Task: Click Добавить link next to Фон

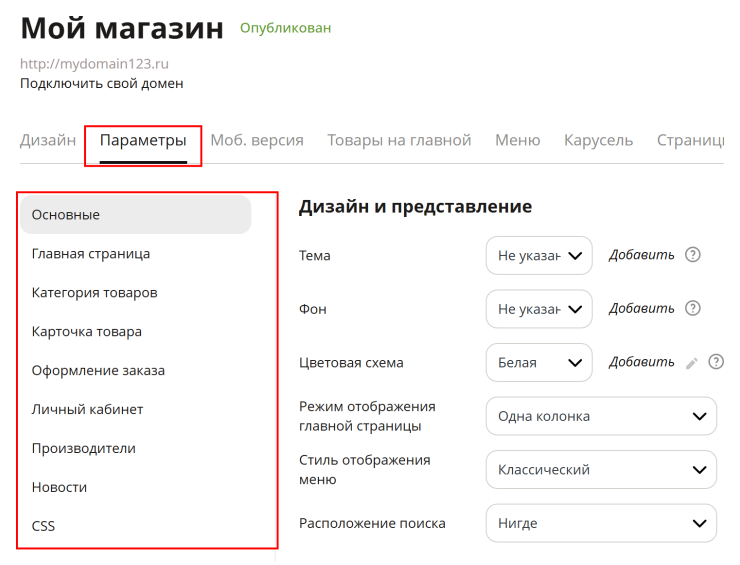Action: [641, 308]
